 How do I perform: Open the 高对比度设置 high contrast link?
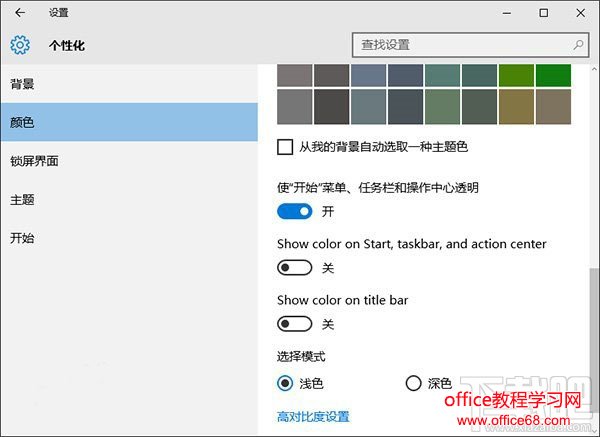(x=312, y=416)
